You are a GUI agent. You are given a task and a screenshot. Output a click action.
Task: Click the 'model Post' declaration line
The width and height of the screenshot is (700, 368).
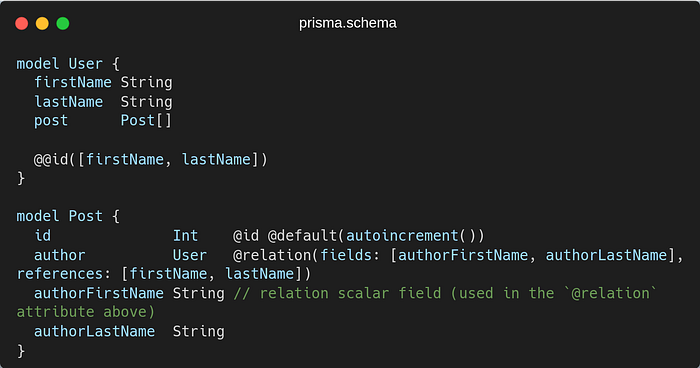coord(68,216)
